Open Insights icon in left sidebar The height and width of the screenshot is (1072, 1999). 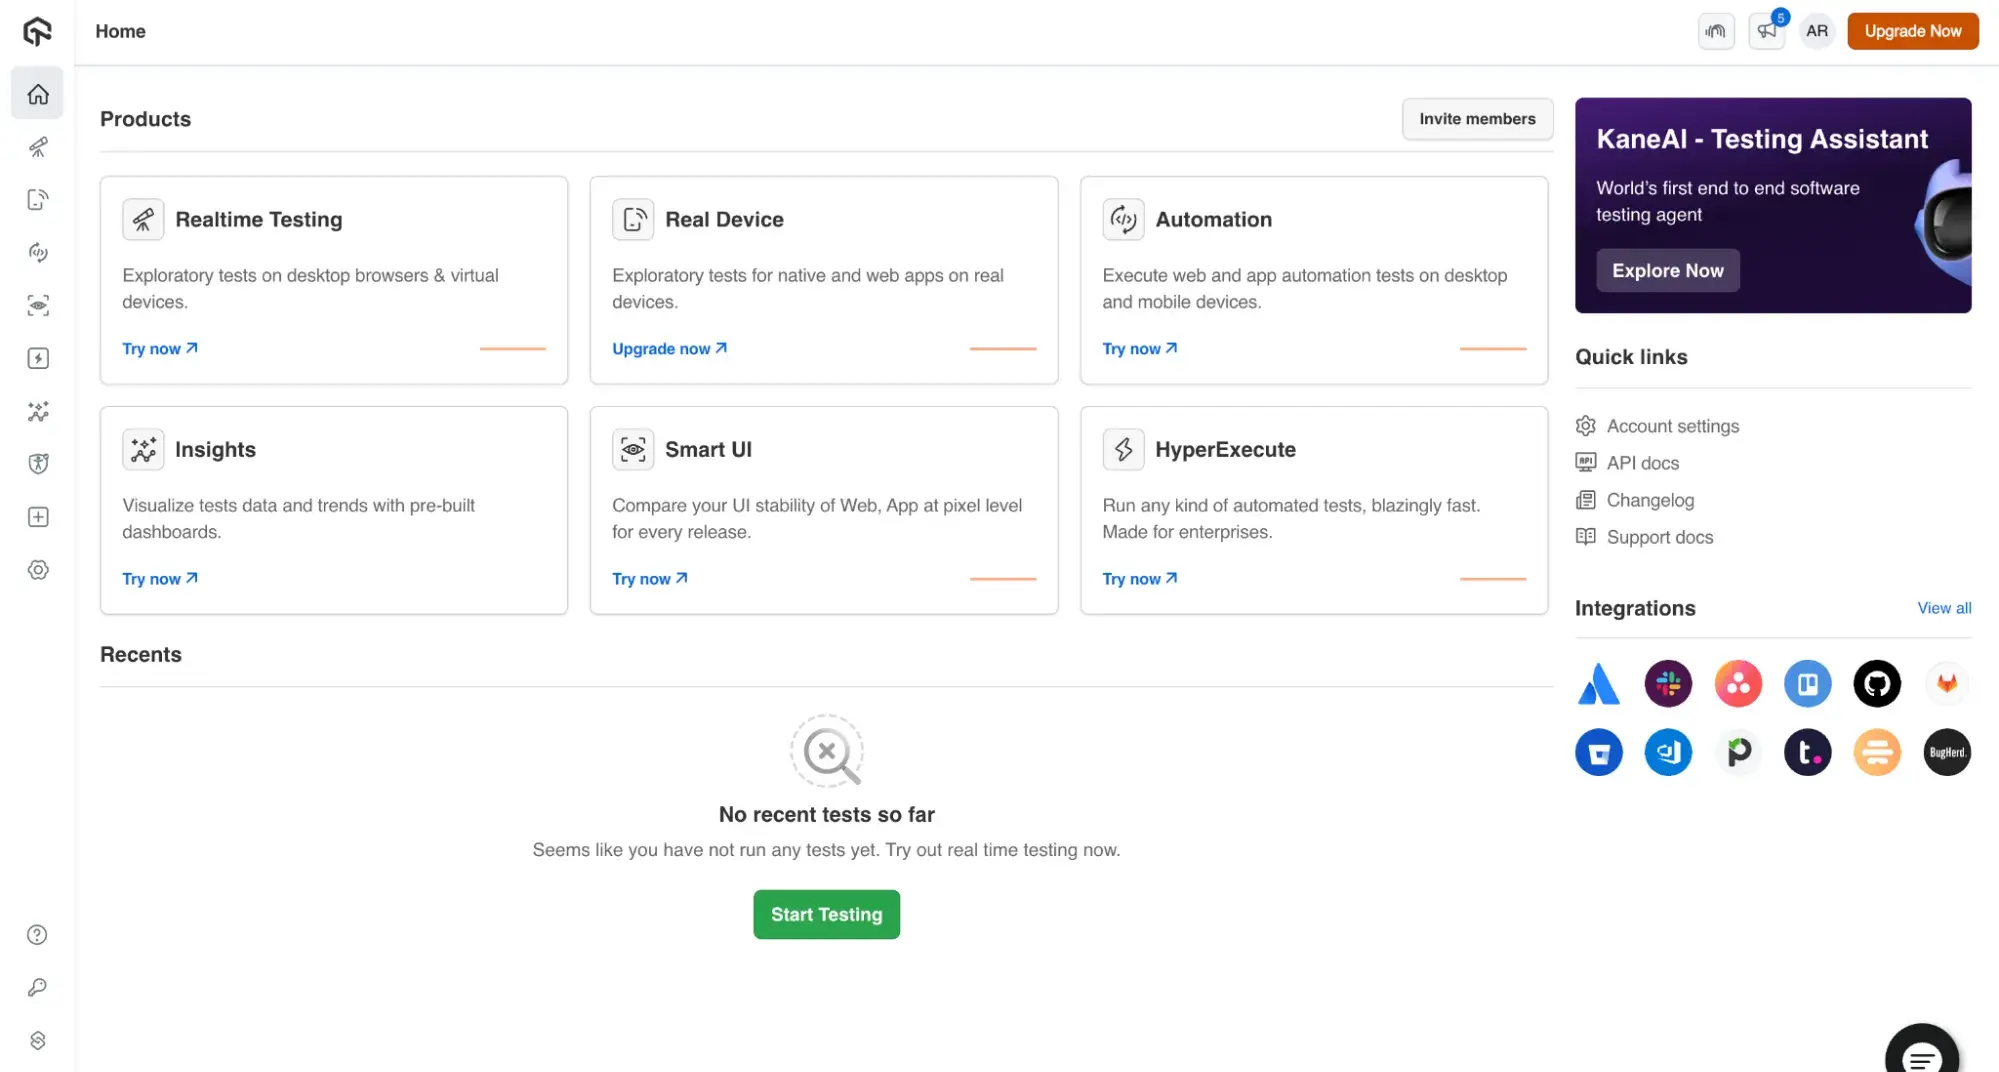tap(38, 411)
